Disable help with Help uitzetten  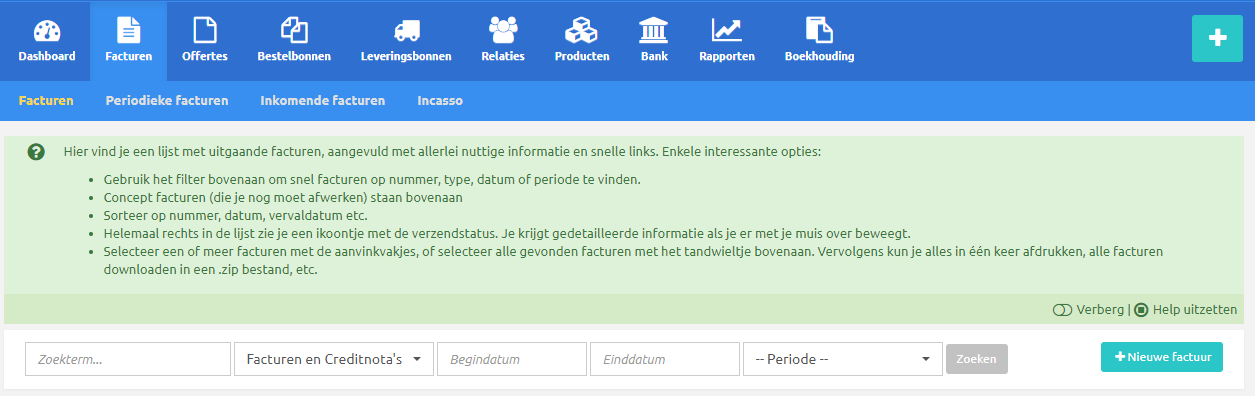(1186, 310)
